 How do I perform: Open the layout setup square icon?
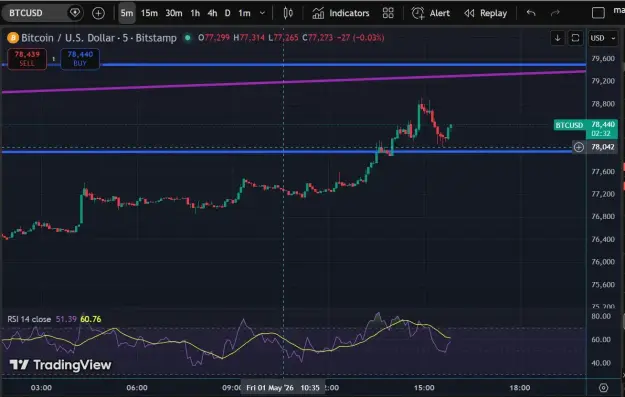598,13
